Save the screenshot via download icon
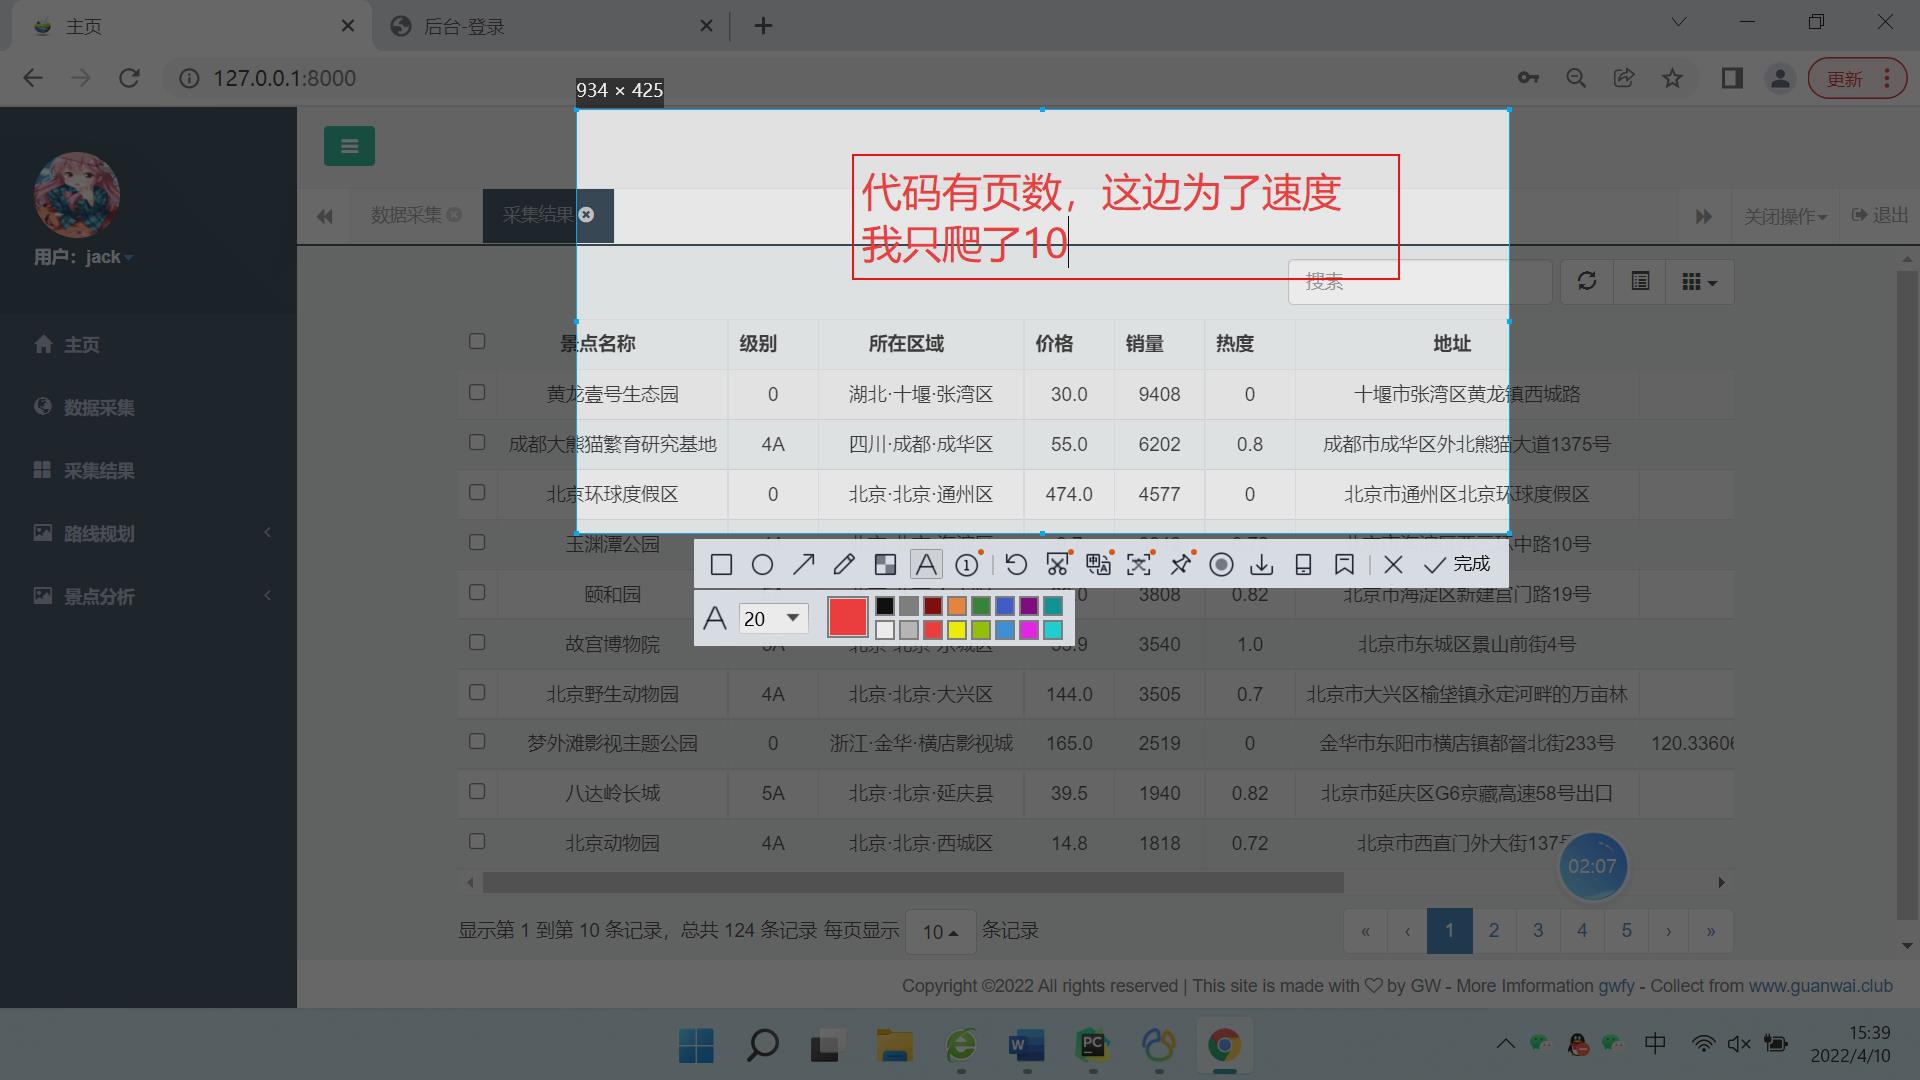 [1261, 564]
